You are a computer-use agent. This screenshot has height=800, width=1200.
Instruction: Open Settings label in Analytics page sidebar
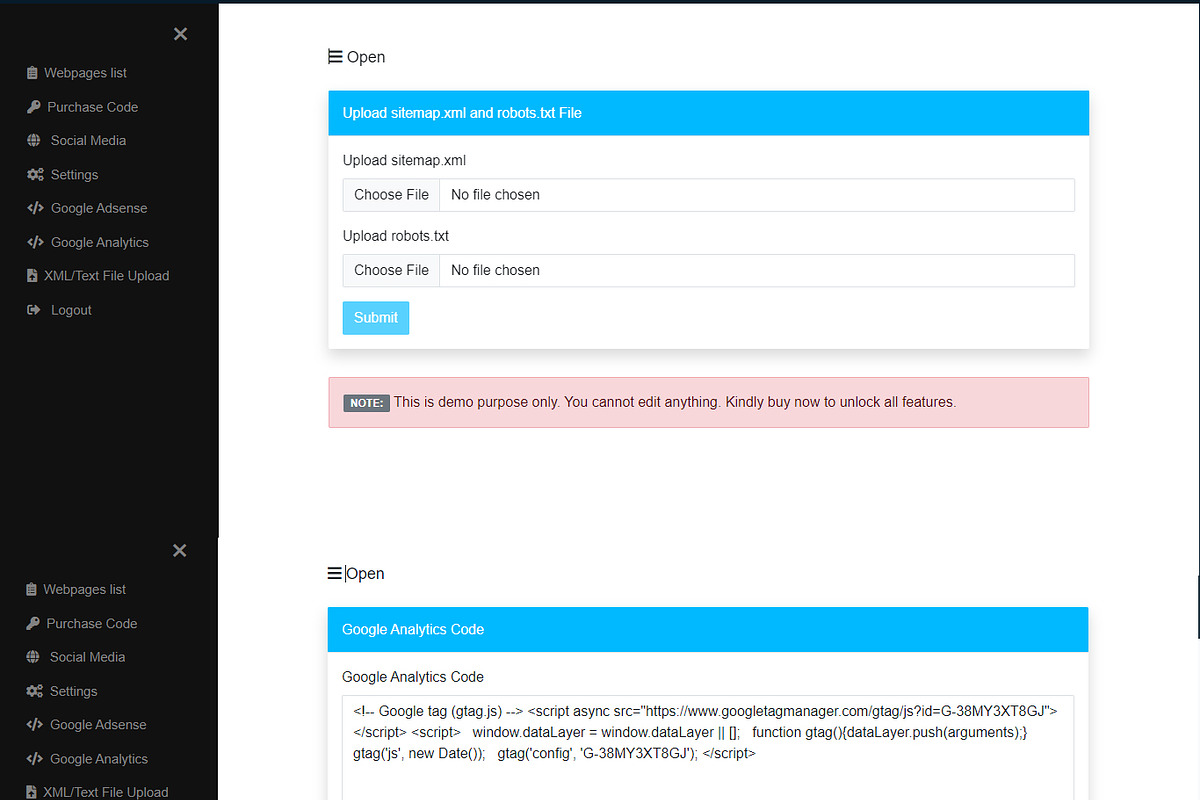[x=73, y=691]
